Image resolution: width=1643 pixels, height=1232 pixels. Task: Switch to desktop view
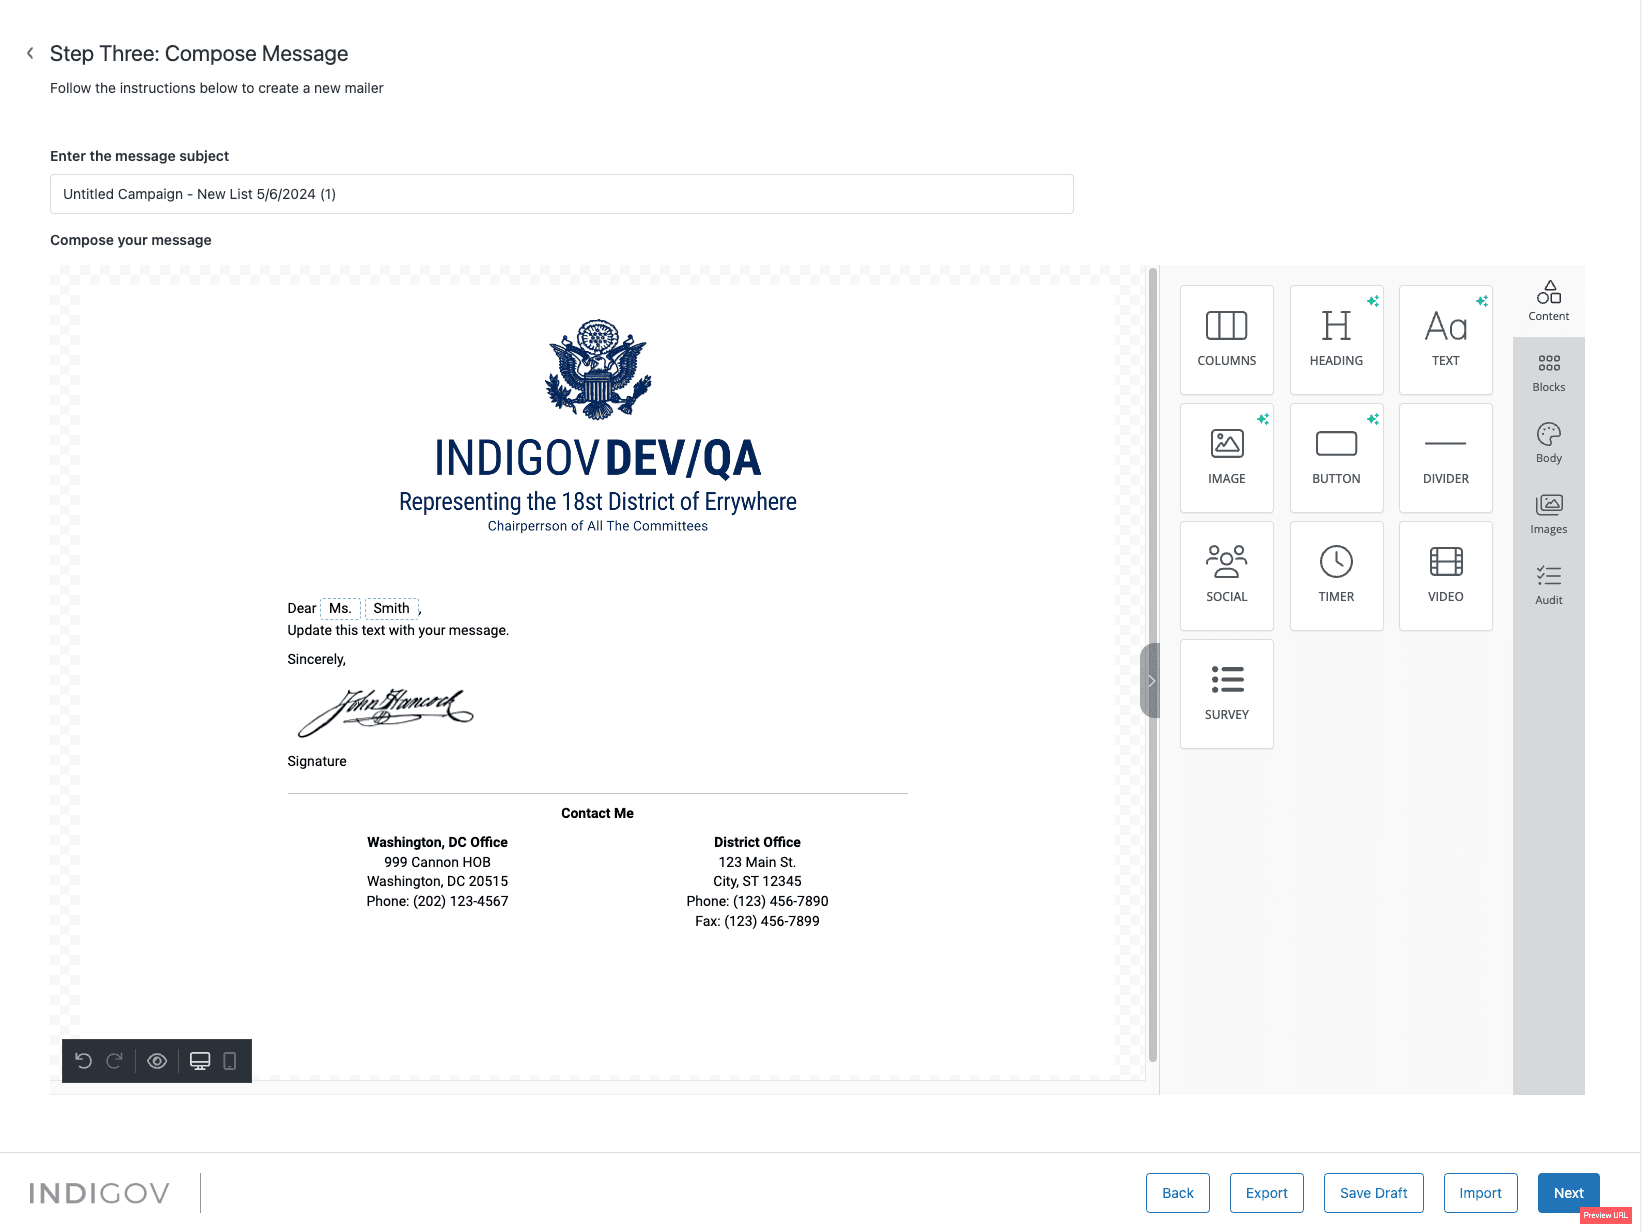click(x=200, y=1061)
